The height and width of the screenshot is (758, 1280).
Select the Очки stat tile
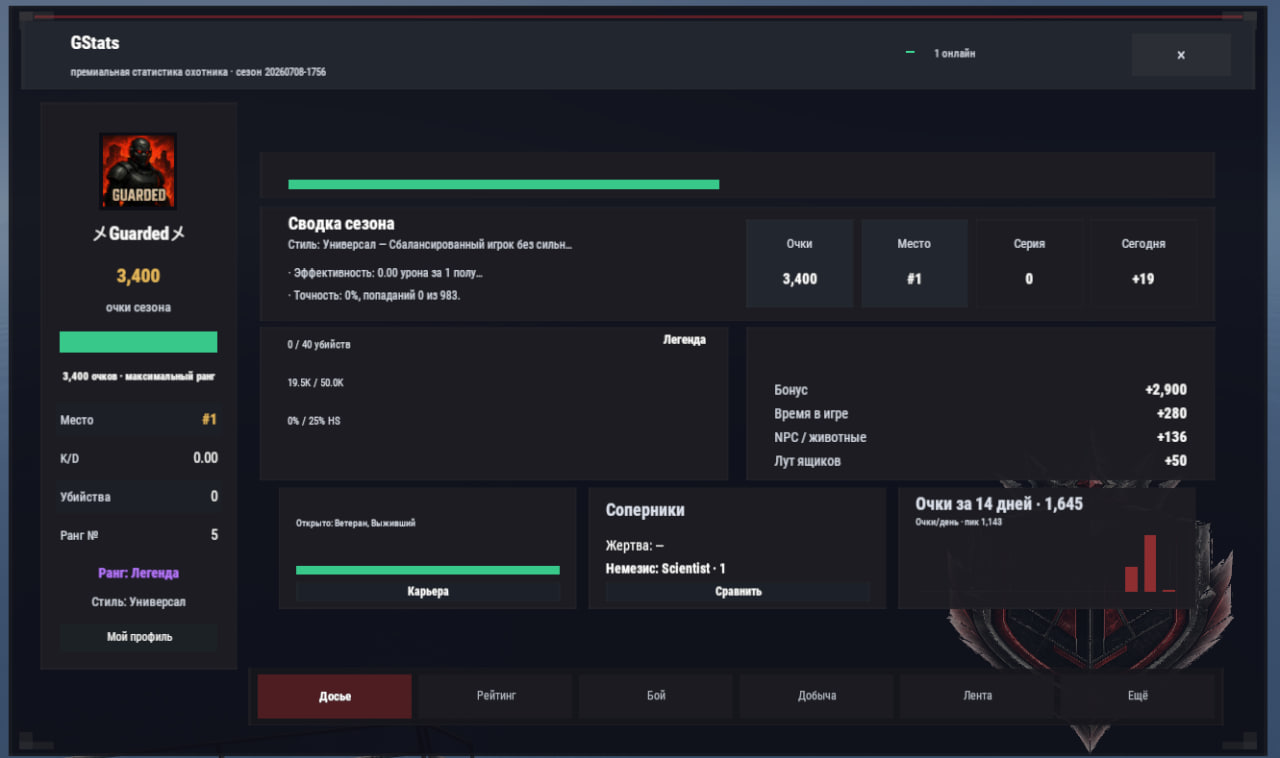tap(800, 263)
